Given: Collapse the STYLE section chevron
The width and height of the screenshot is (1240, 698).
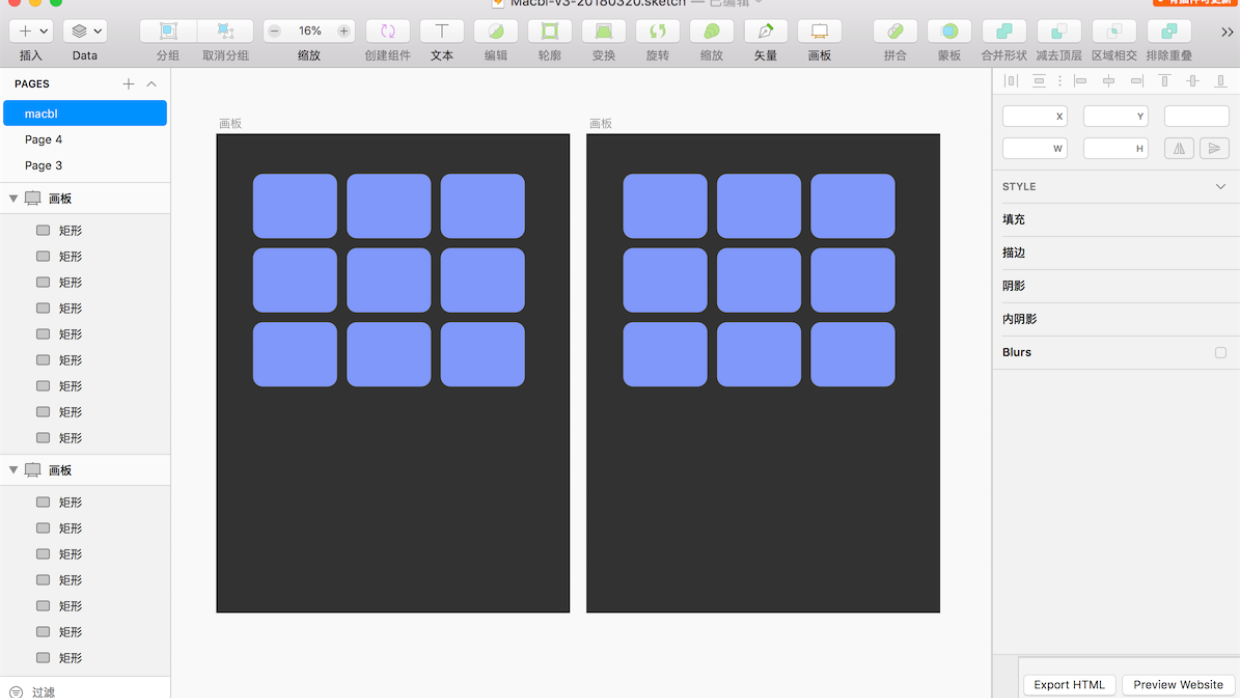Looking at the screenshot, I should click(1220, 187).
